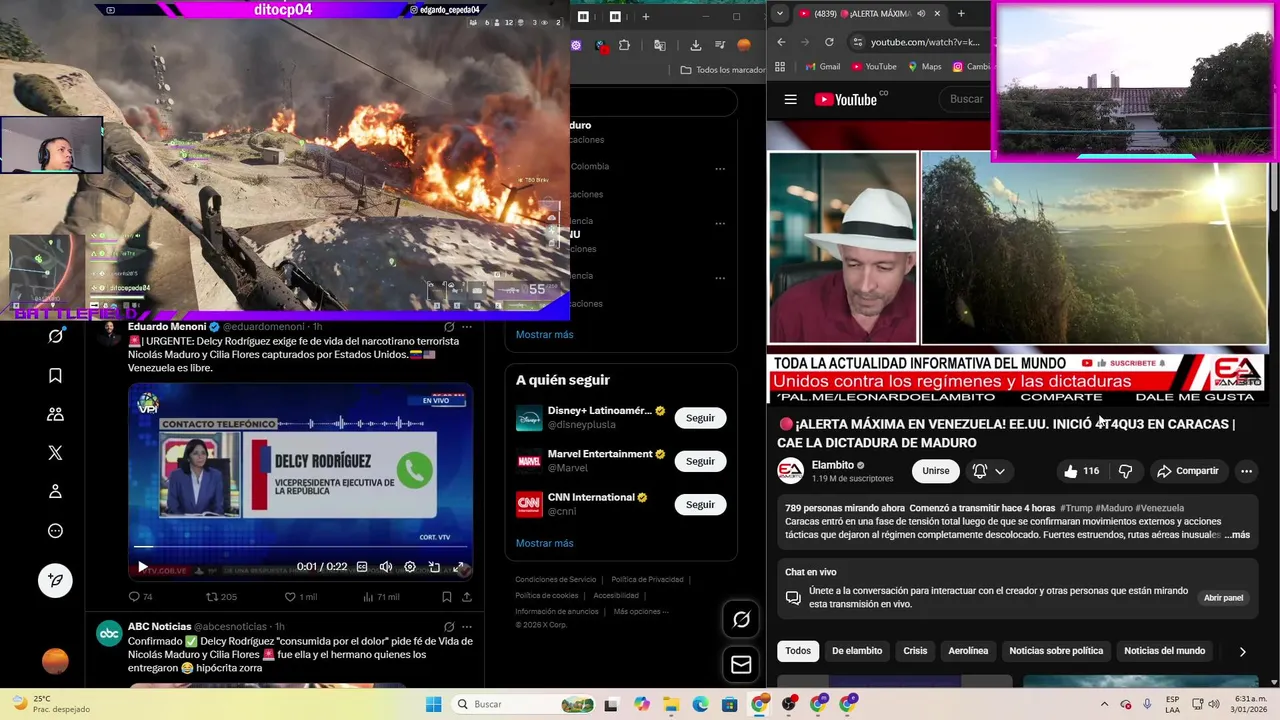Mute the YouTube tab via speaker icon
The height and width of the screenshot is (720, 1280).
(x=921, y=14)
